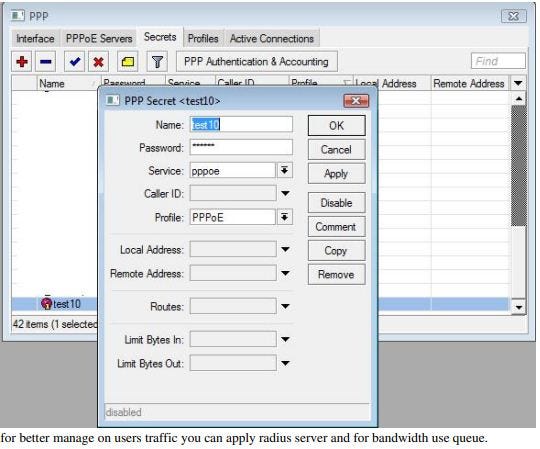The height and width of the screenshot is (449, 540).
Task: Click the list scrollbar down arrow
Action: [518, 306]
